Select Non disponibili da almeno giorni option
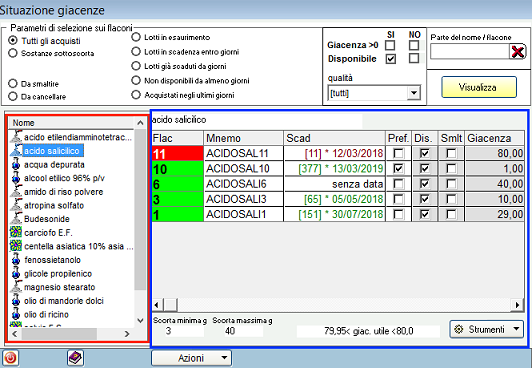The image size is (532, 368). click(136, 80)
